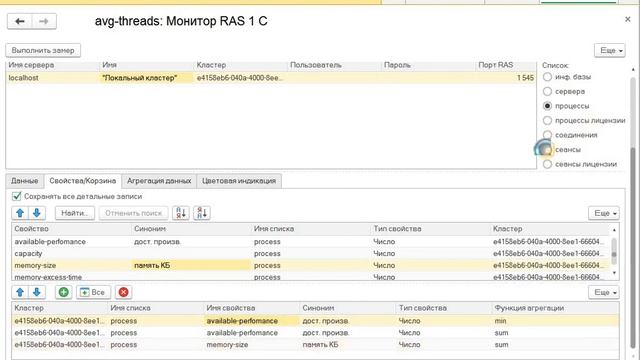Screen dimensions: 640x360
Task: Toggle Сохранять все детальные записи checkbox
Action: click(17, 196)
